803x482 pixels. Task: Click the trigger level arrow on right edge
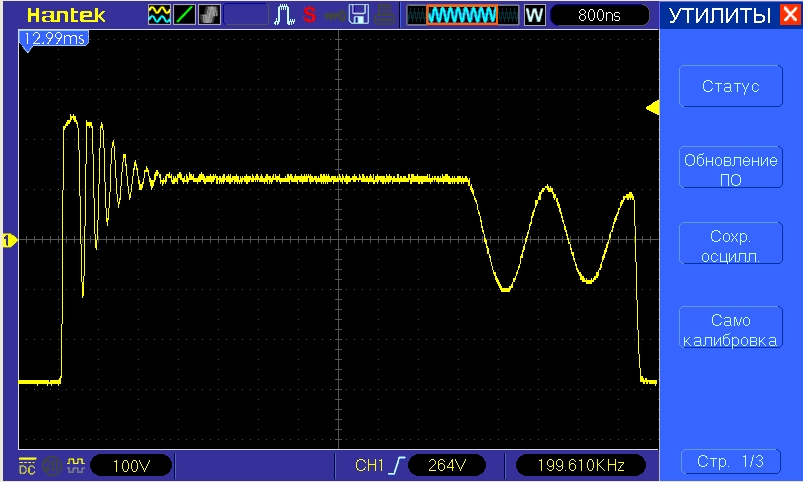[652, 107]
